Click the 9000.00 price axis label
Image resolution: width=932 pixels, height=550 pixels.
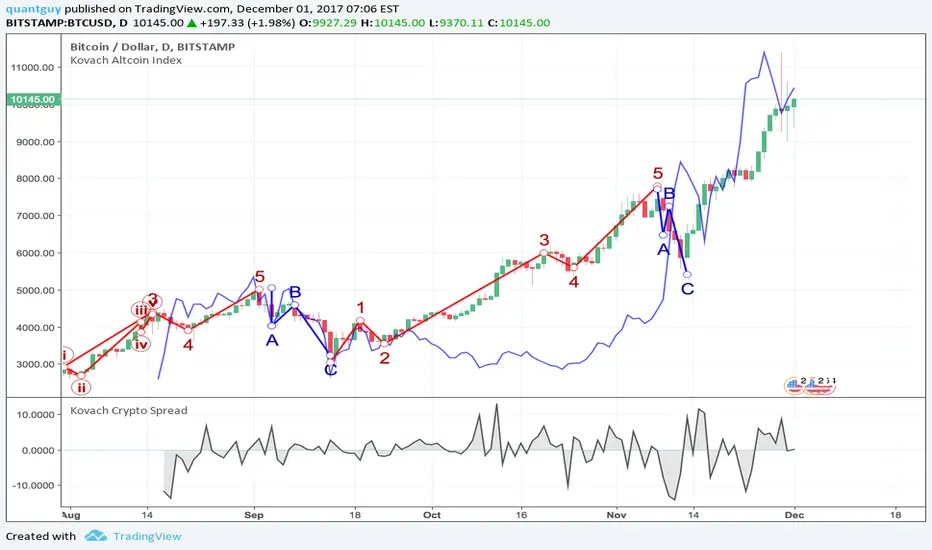(35, 142)
